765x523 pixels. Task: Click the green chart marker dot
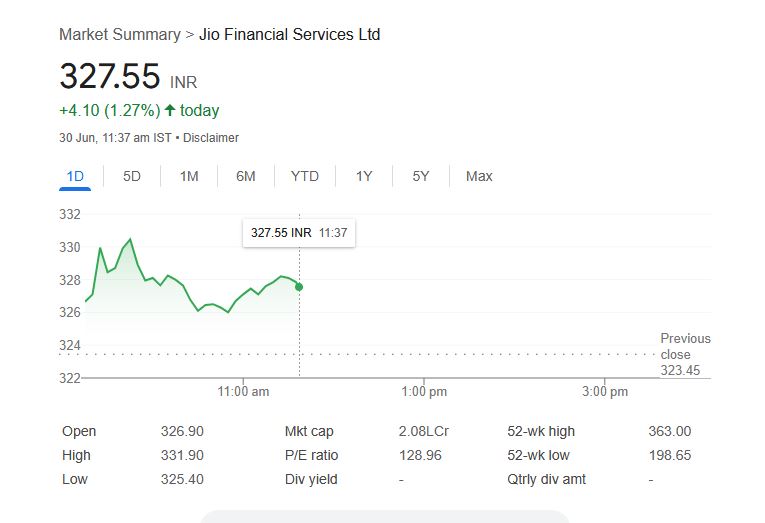(299, 287)
